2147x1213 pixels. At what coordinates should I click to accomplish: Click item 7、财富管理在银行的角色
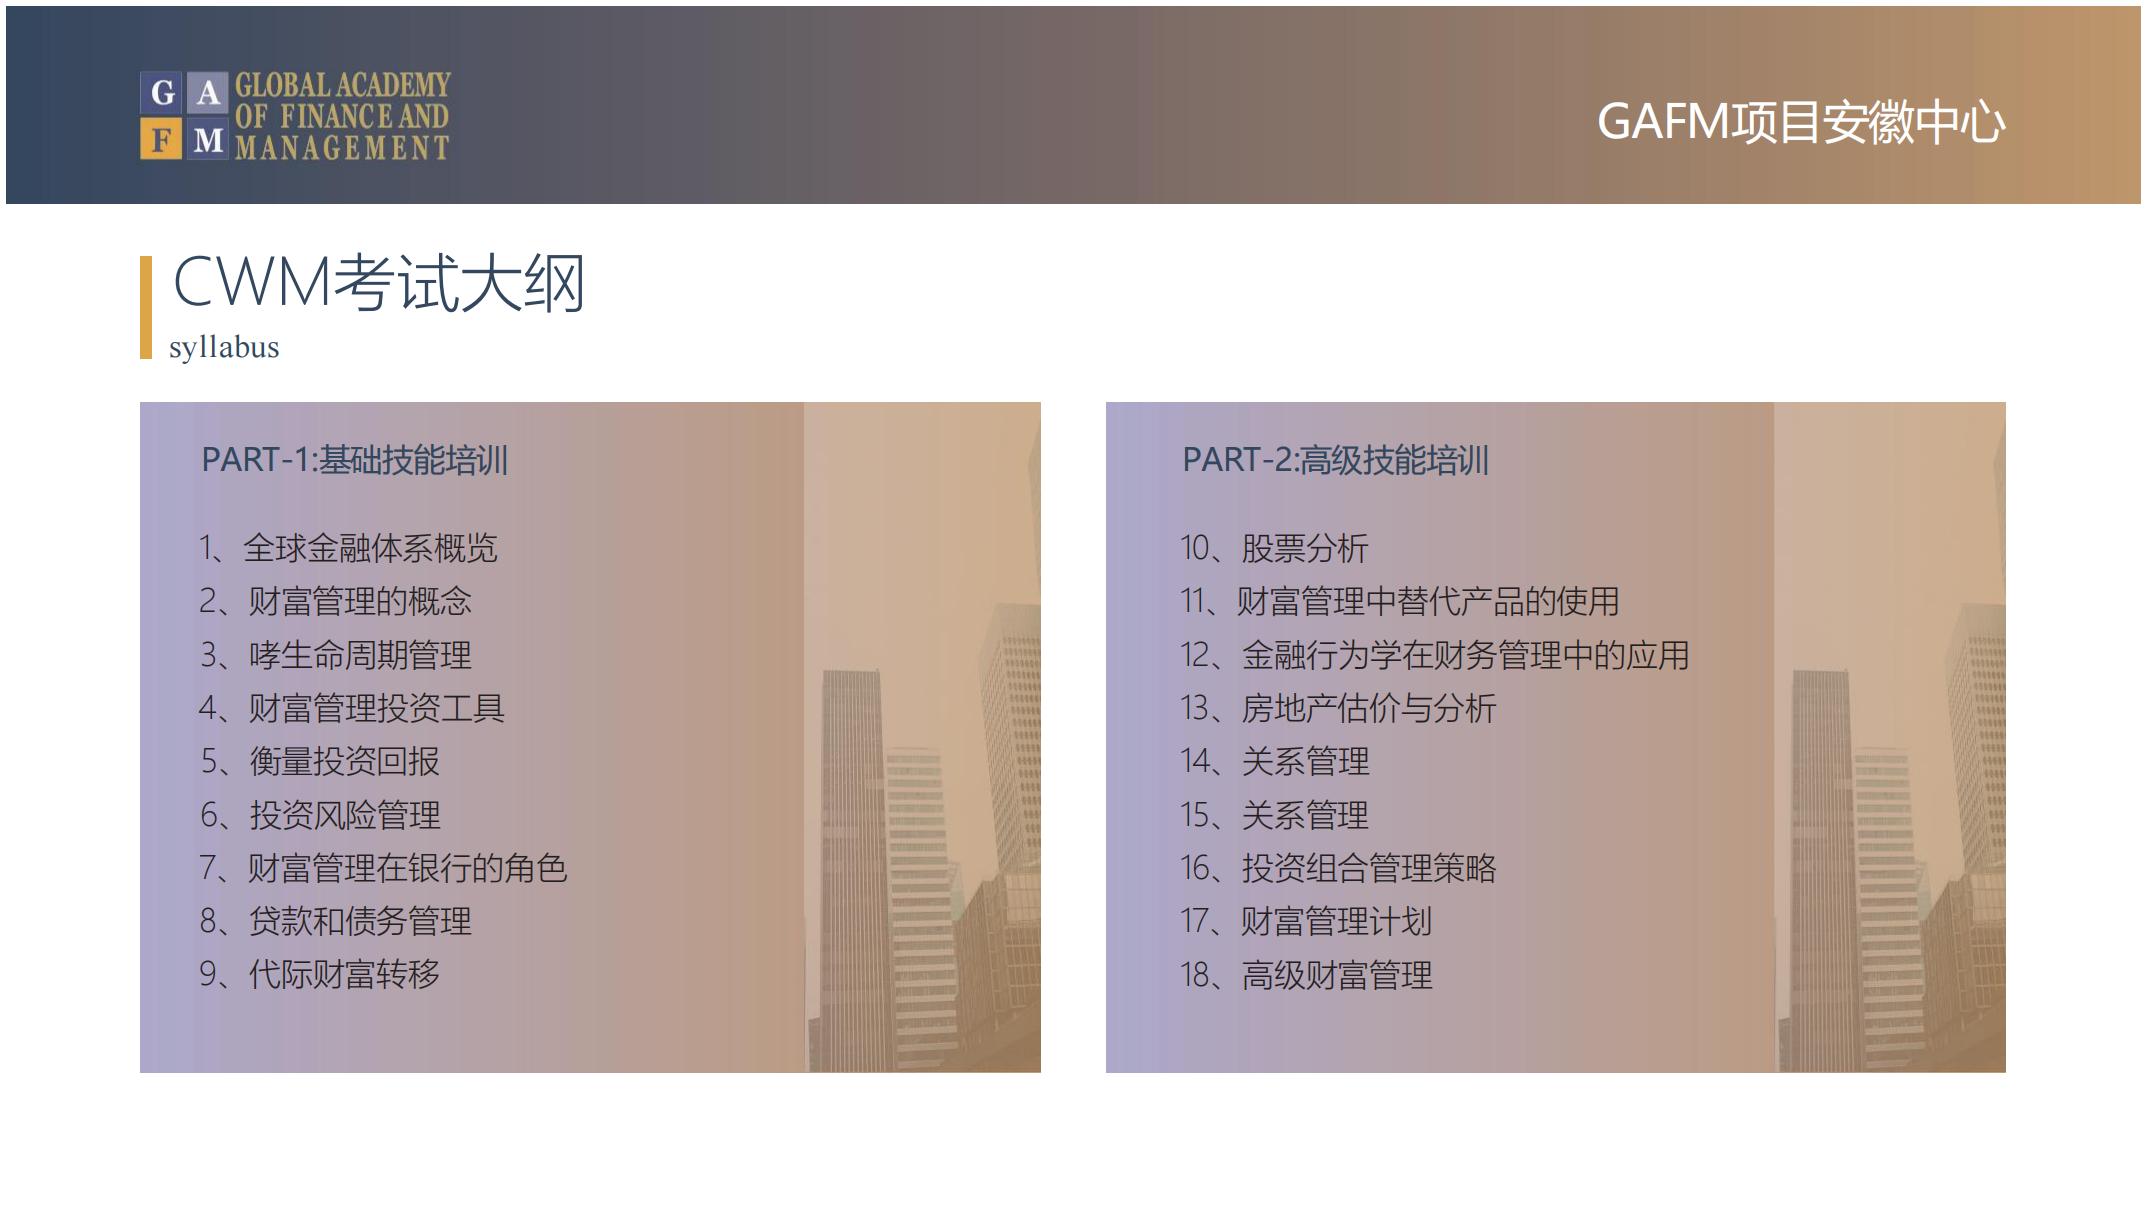tap(383, 868)
